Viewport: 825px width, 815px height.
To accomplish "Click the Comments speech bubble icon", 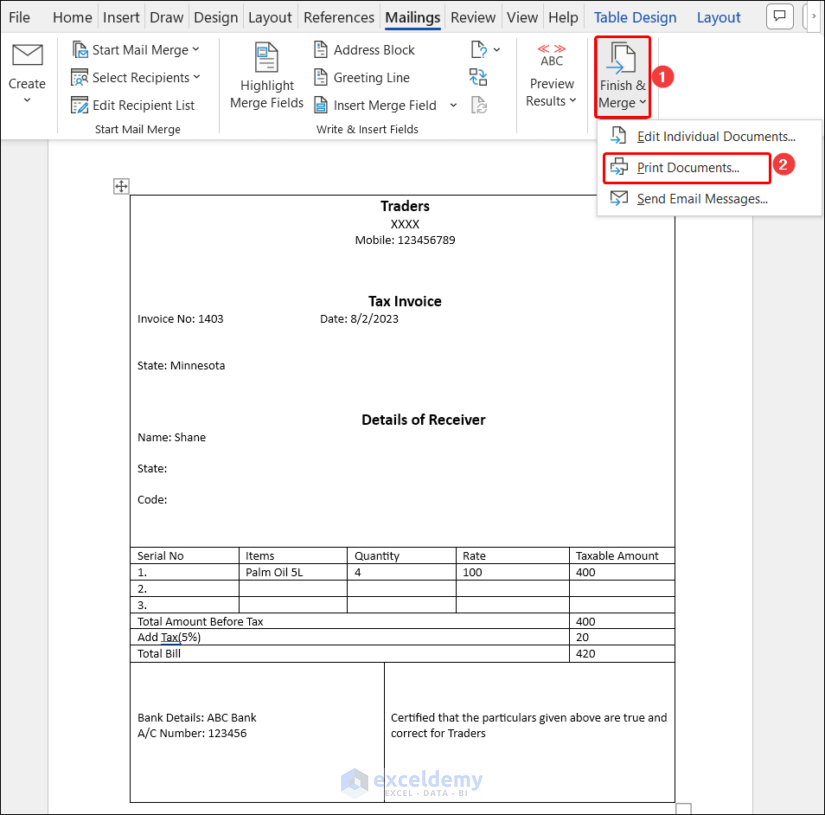I will click(x=780, y=16).
